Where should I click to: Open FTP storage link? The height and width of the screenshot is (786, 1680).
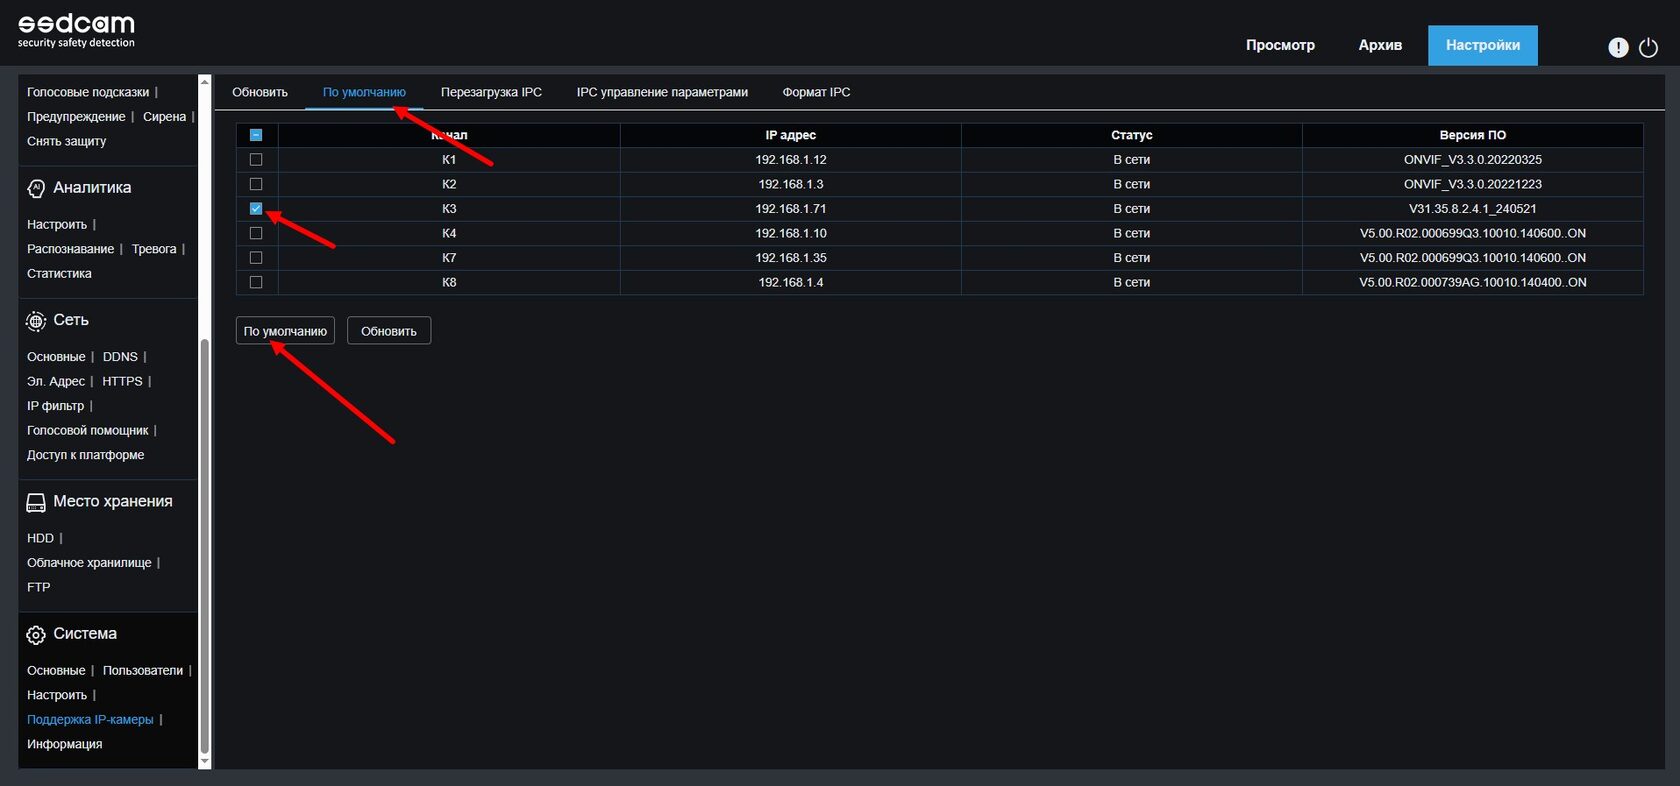[x=38, y=587]
